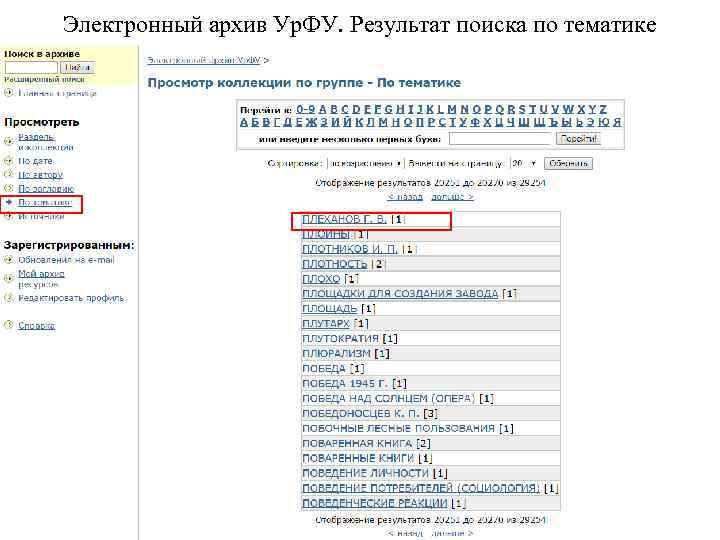Click the first-letters input field
This screenshot has width=720, height=540.
500,139
